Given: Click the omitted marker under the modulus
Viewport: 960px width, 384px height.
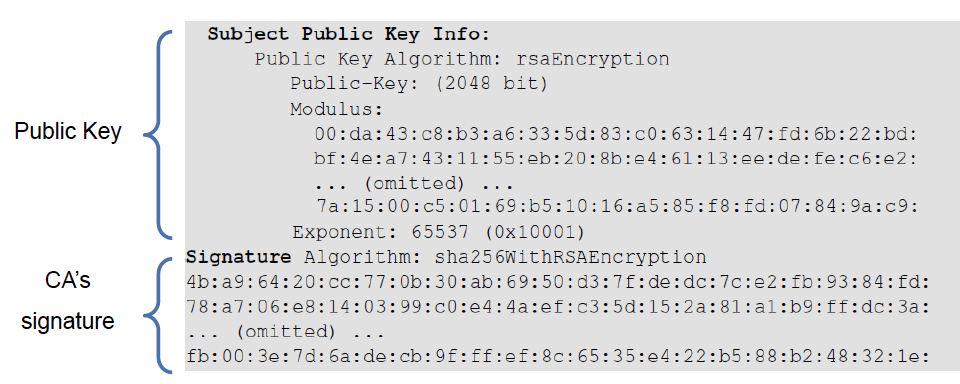Looking at the screenshot, I should (x=413, y=184).
